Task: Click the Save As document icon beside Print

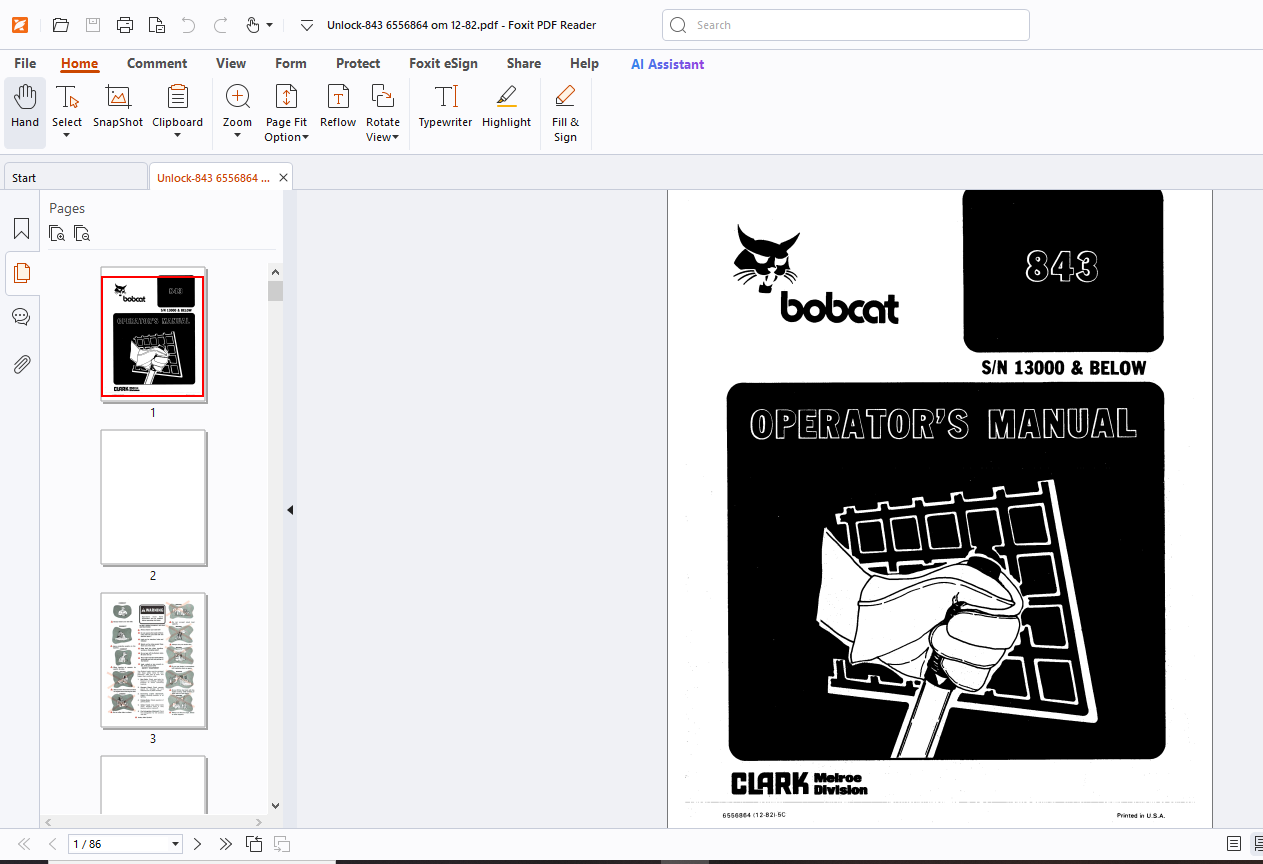Action: [x=156, y=25]
